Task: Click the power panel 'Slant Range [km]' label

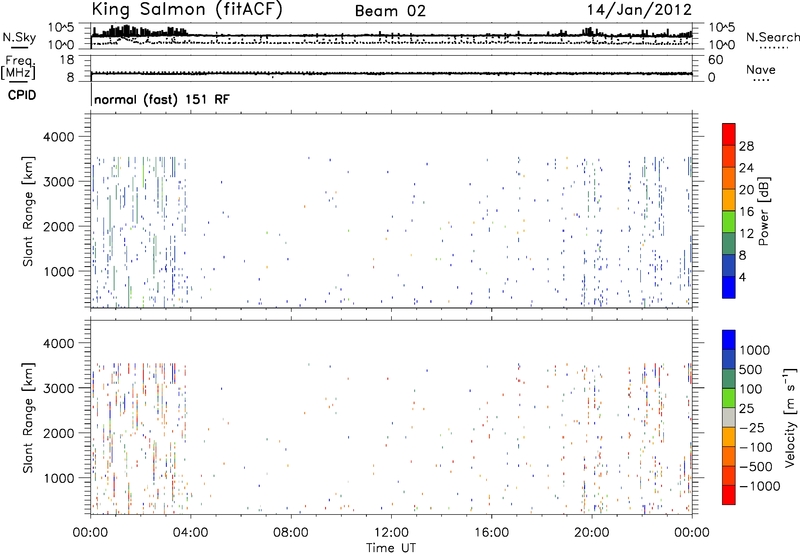Action: pyautogui.click(x=28, y=211)
